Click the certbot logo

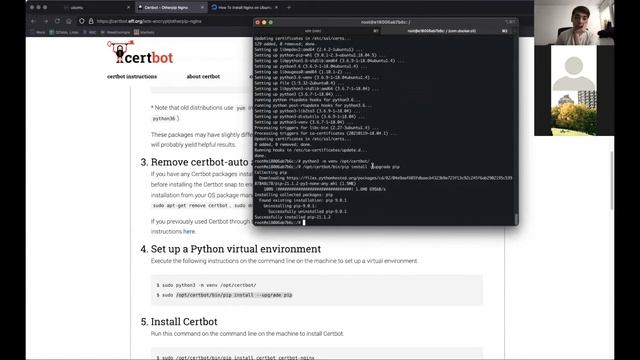click(140, 52)
